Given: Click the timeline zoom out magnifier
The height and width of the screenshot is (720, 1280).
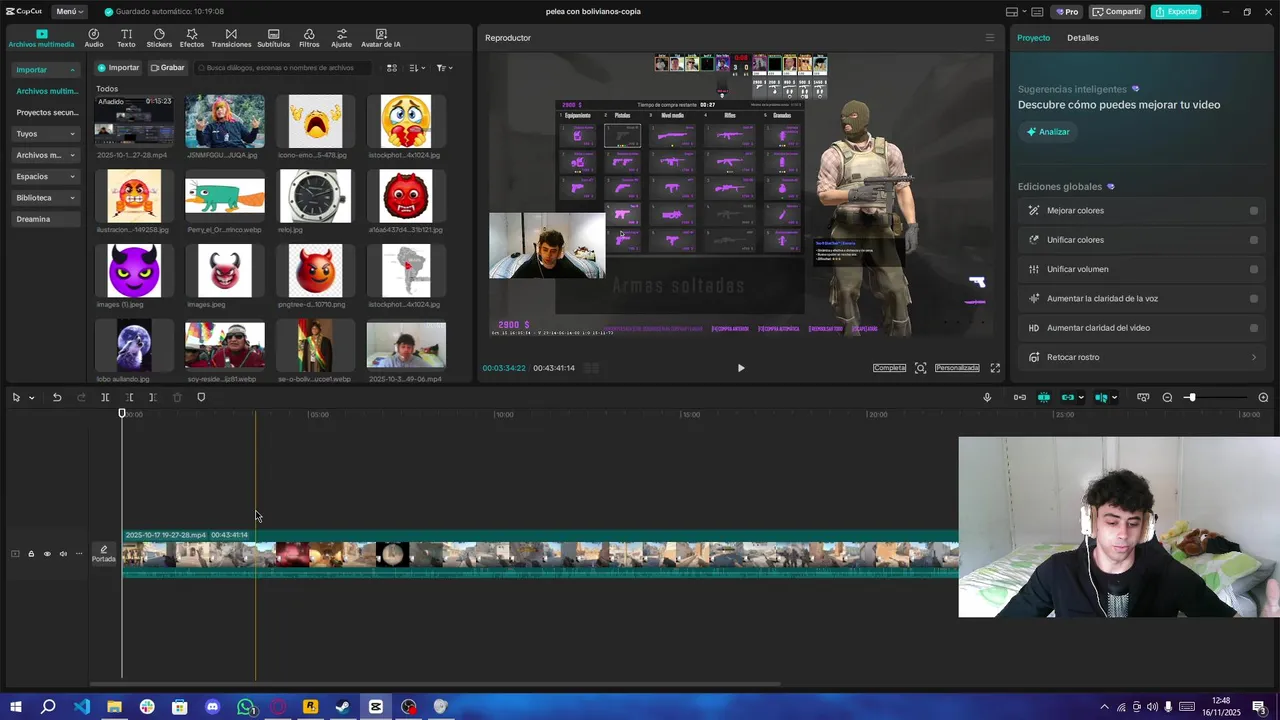Looking at the screenshot, I should tap(1167, 397).
